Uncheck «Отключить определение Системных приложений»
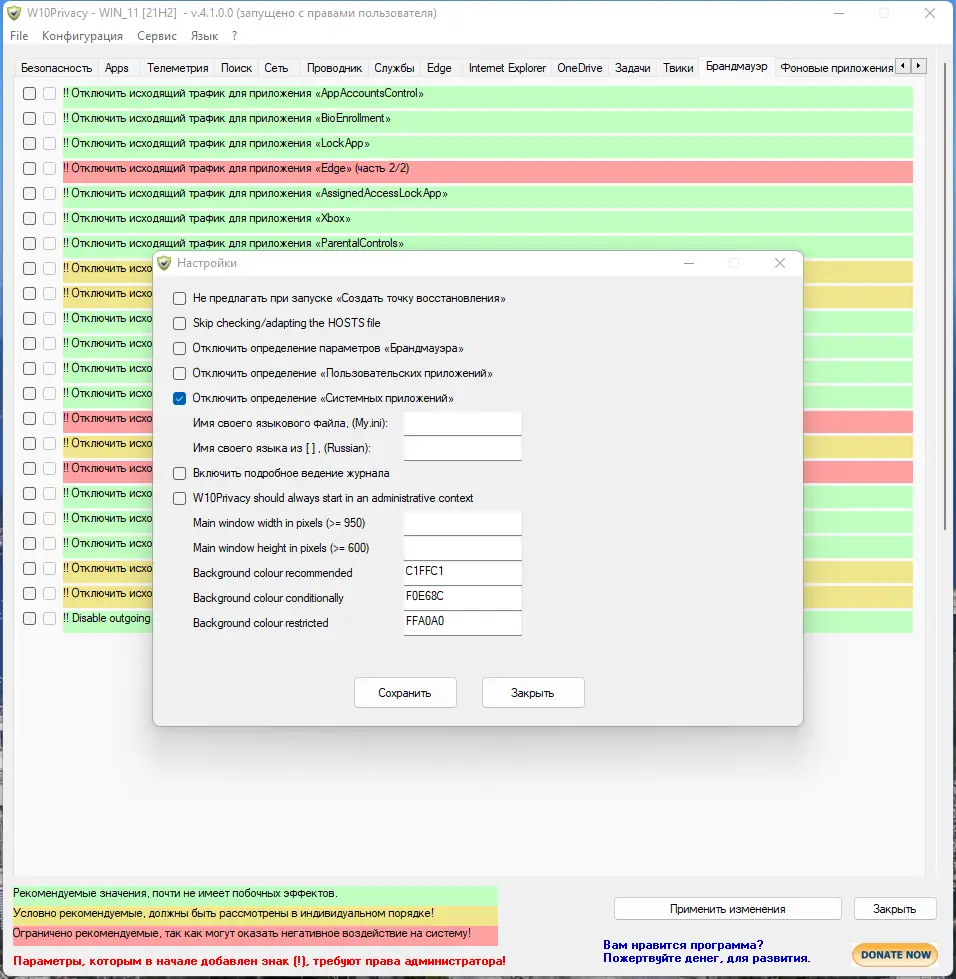Image resolution: width=956 pixels, height=979 pixels. pyautogui.click(x=180, y=398)
